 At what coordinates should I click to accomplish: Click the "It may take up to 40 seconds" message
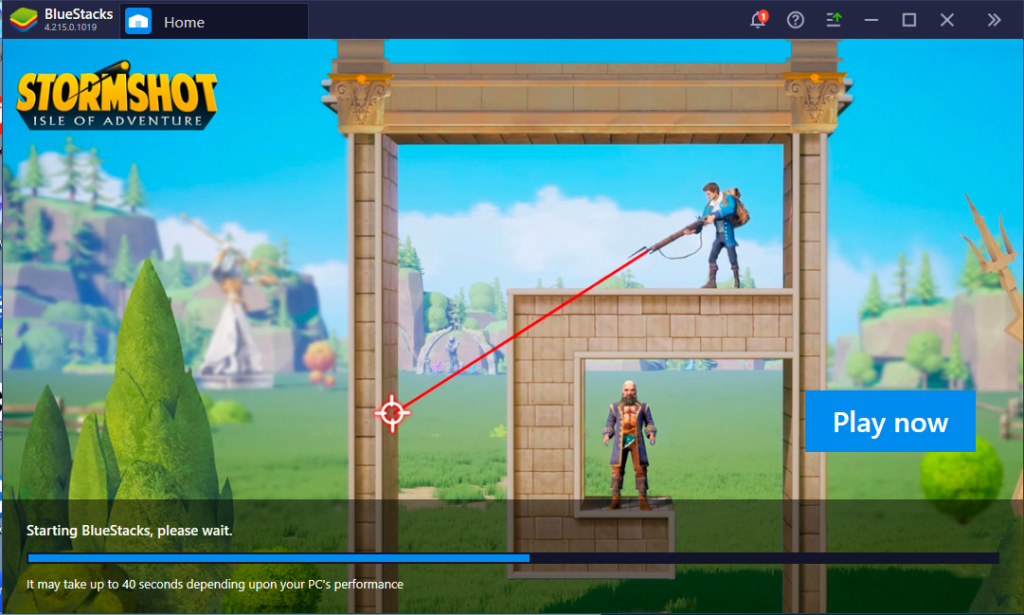(x=215, y=584)
